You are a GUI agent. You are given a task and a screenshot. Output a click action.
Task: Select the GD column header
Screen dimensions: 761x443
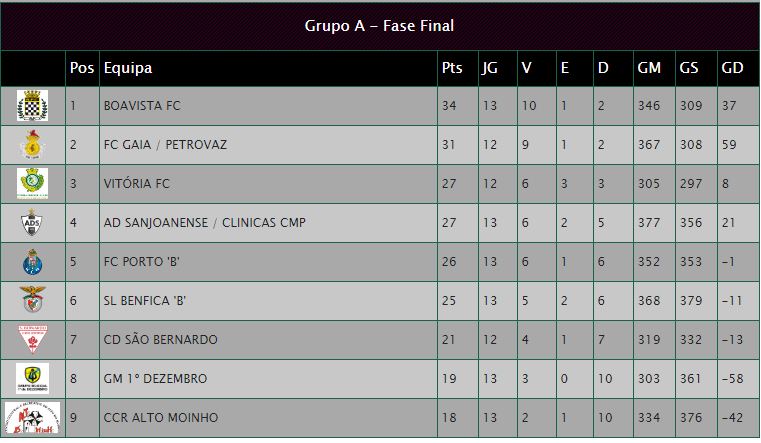pos(732,68)
